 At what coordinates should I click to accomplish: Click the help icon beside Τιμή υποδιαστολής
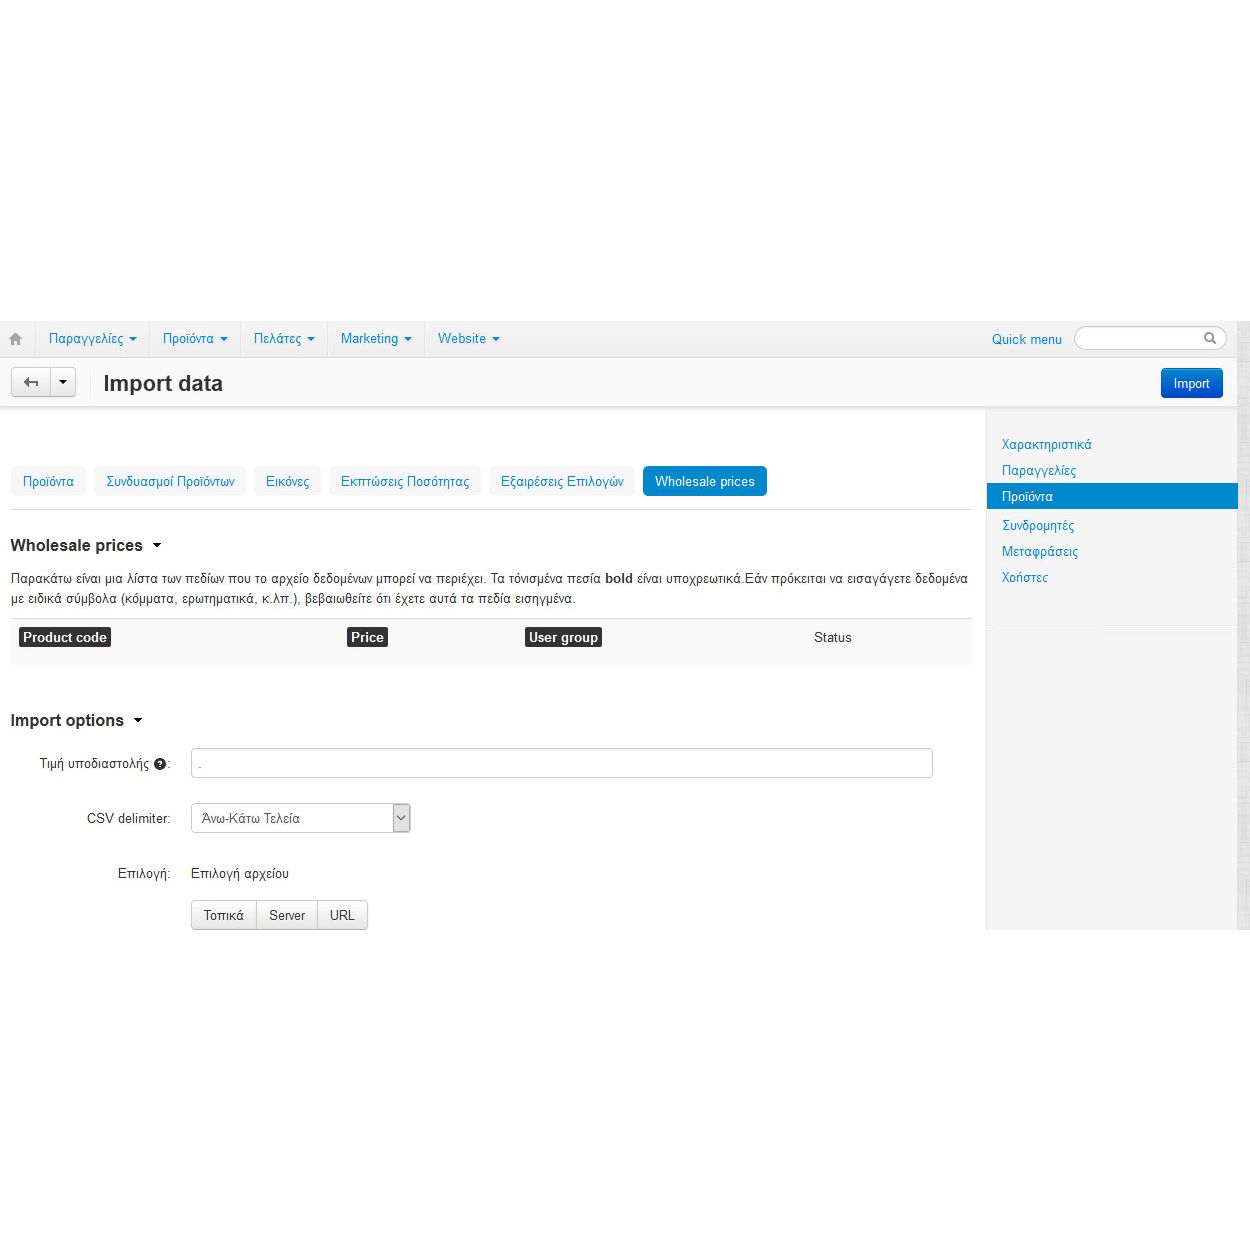point(160,764)
